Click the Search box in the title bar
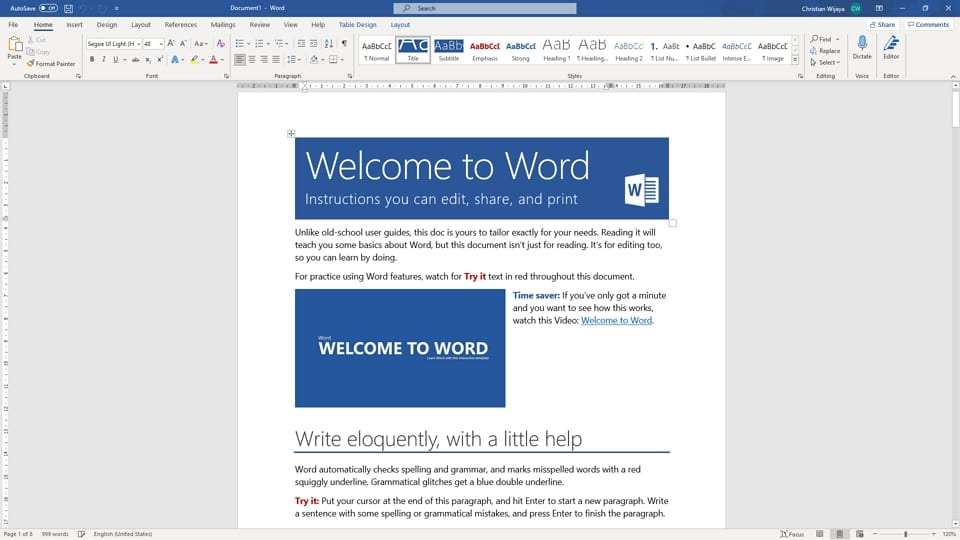This screenshot has height=540, width=960. point(493,8)
